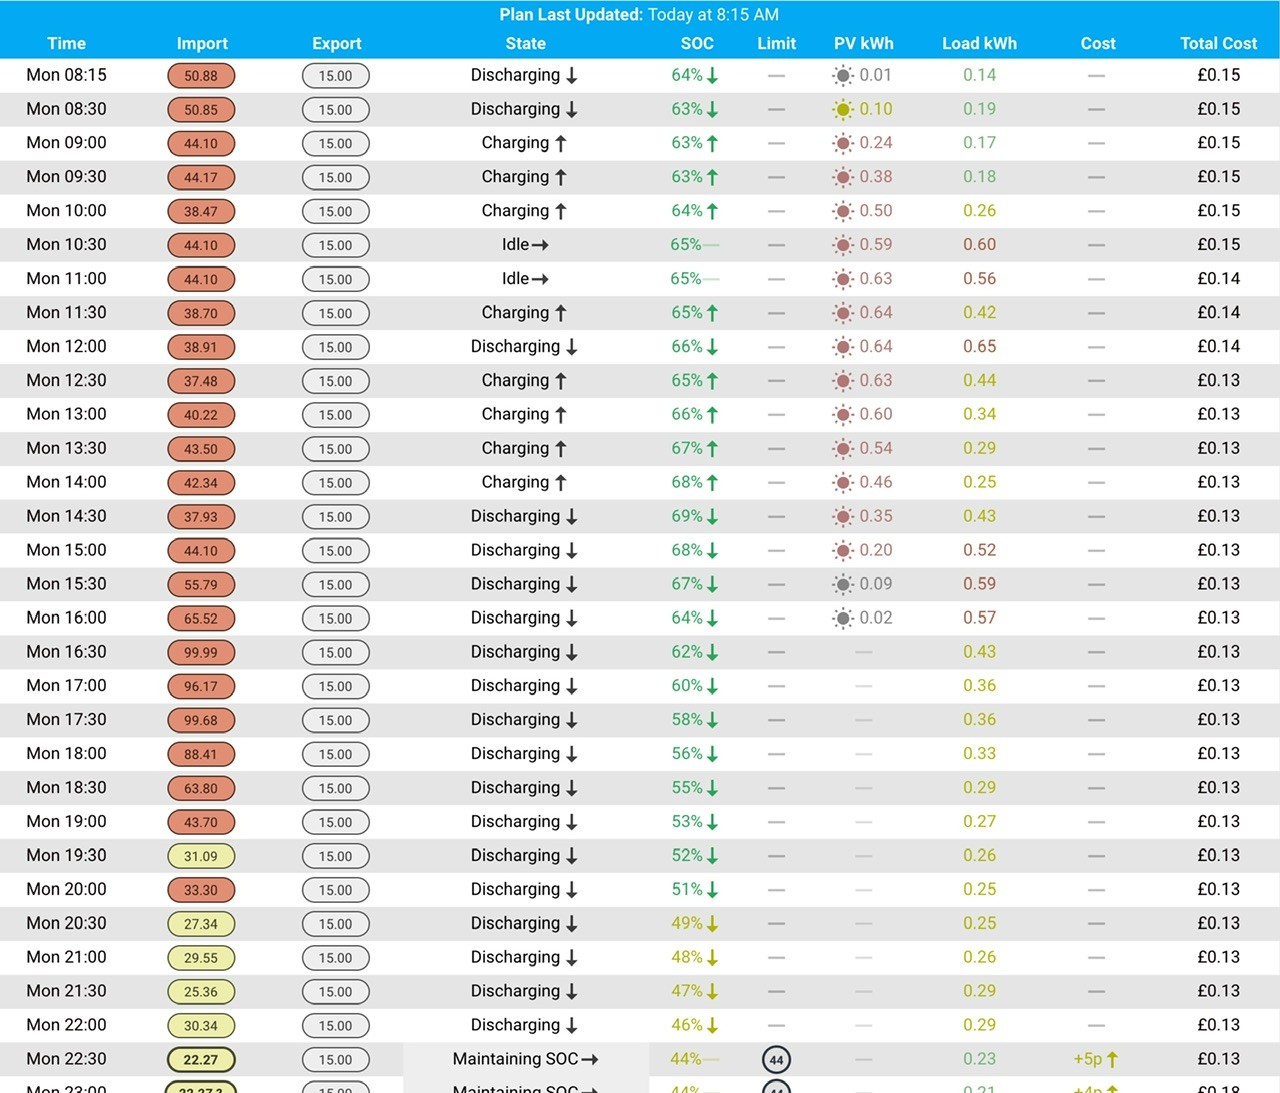Click the yellow down arrow beside SOC 49%
Screen dimensions: 1280x1093
coord(713,924)
